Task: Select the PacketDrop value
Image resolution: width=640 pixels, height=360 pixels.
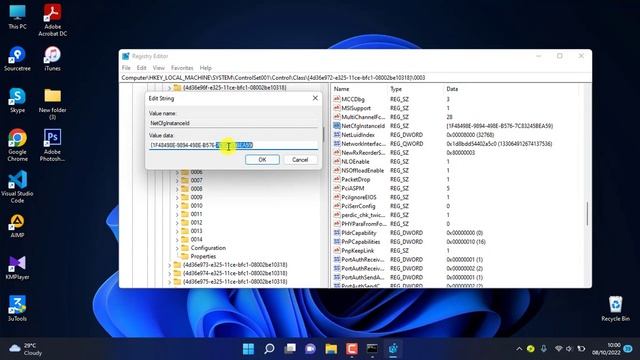Action: coord(356,179)
